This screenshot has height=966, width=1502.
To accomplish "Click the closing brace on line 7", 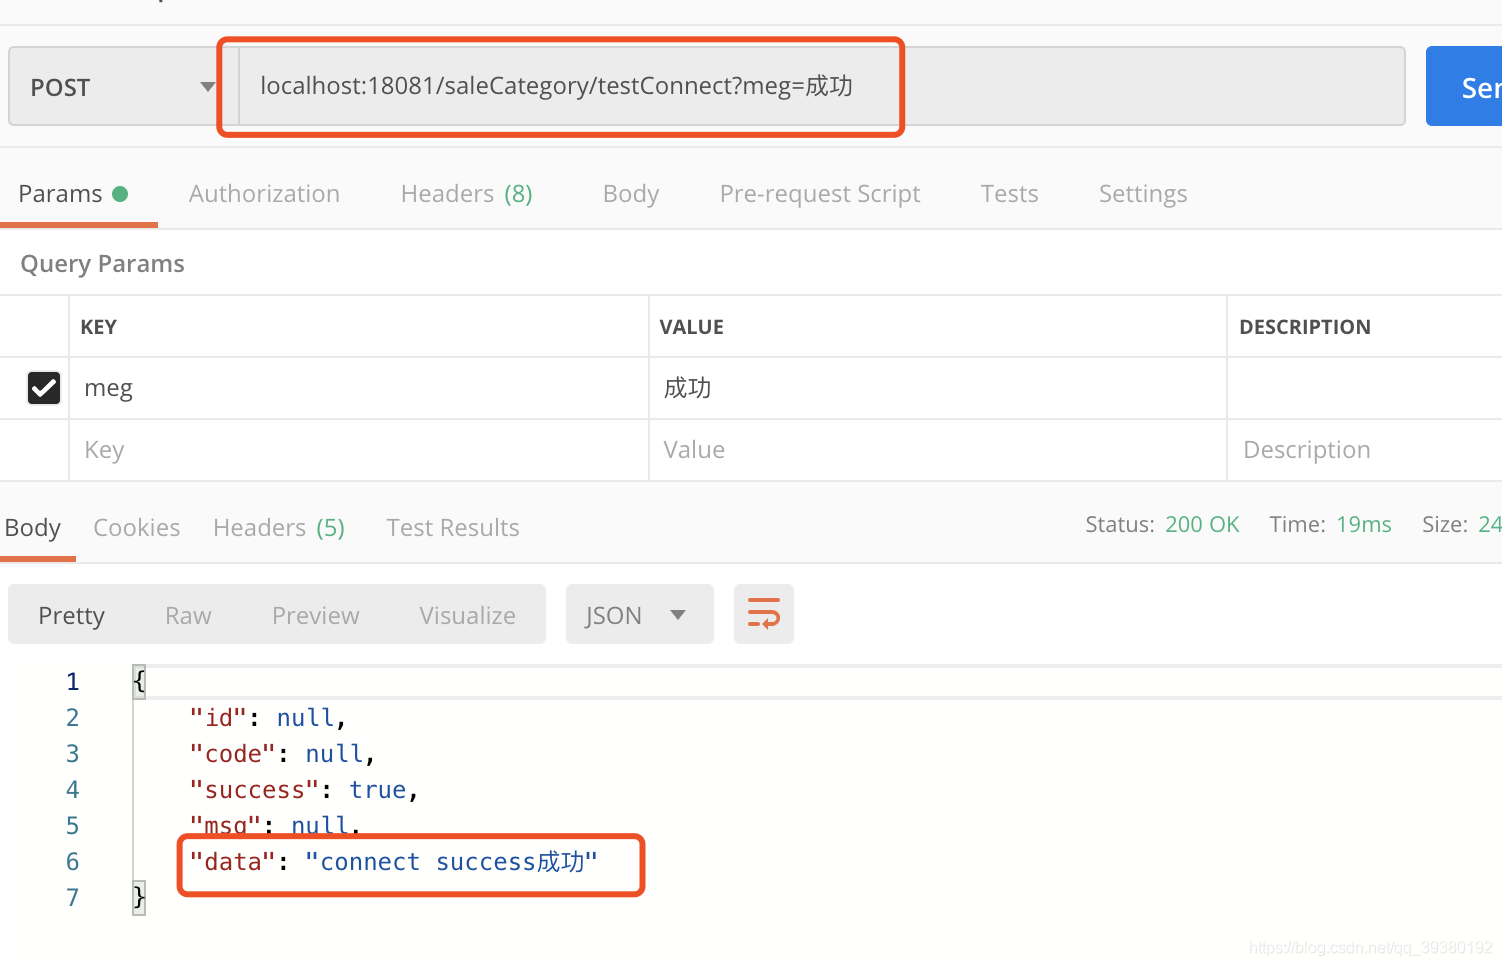I will pyautogui.click(x=139, y=897).
